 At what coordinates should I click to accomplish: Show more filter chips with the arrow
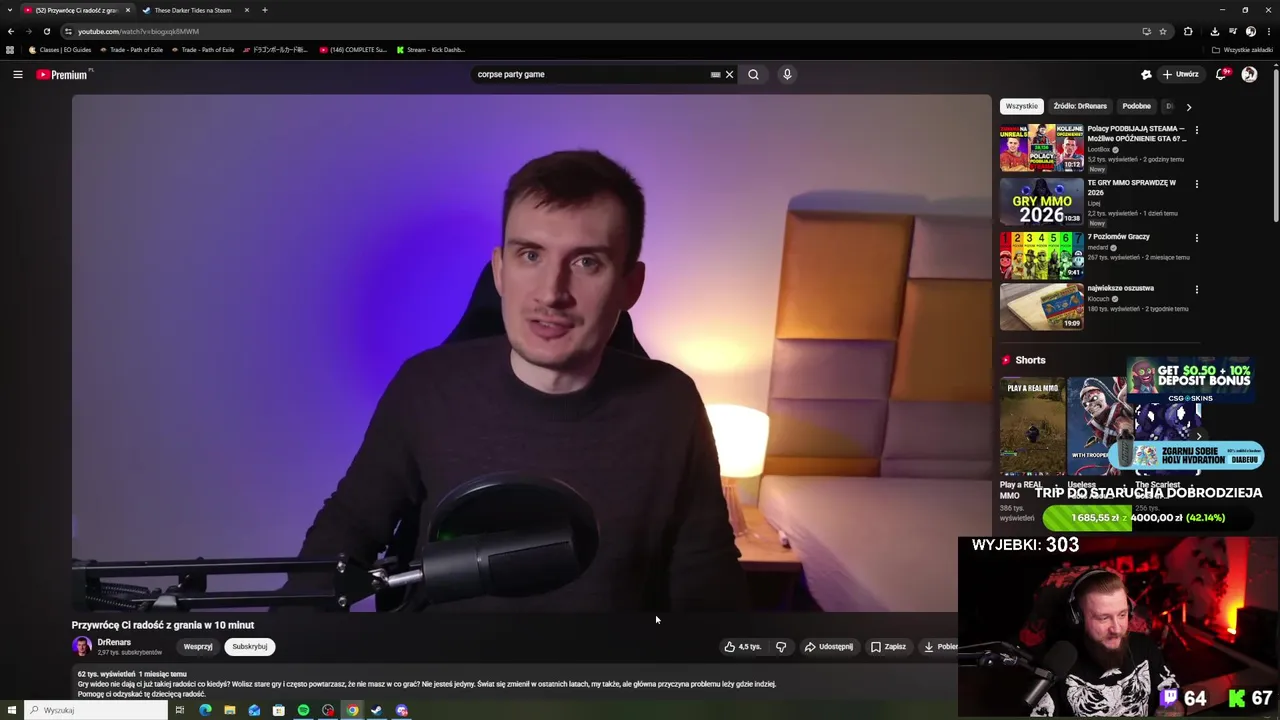[x=1188, y=106]
